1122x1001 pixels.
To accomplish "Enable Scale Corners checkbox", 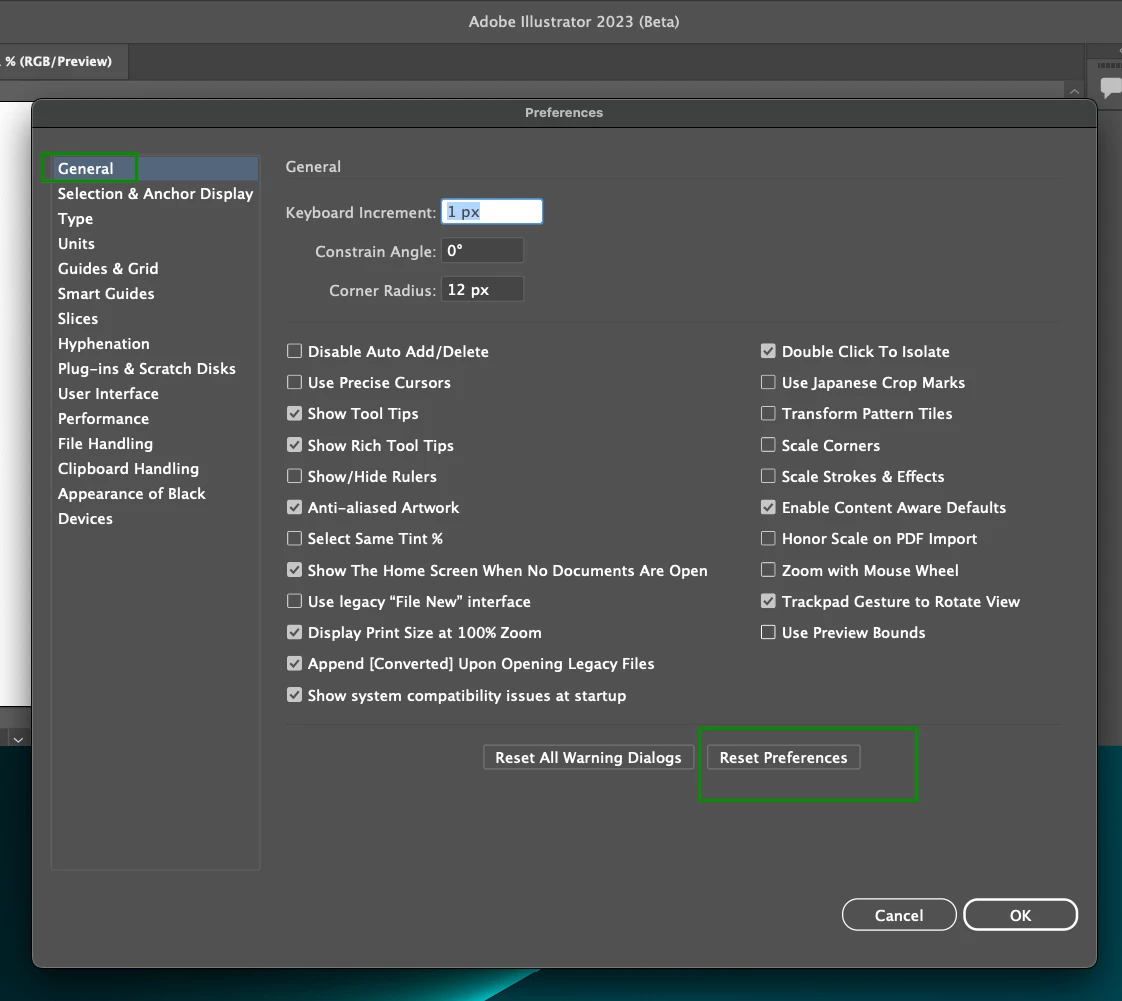I will (x=768, y=444).
